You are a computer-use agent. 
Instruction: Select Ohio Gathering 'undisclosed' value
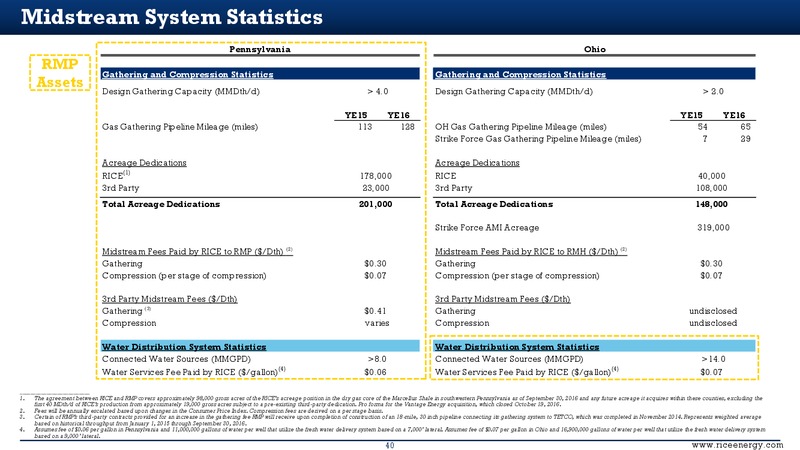tap(713, 311)
